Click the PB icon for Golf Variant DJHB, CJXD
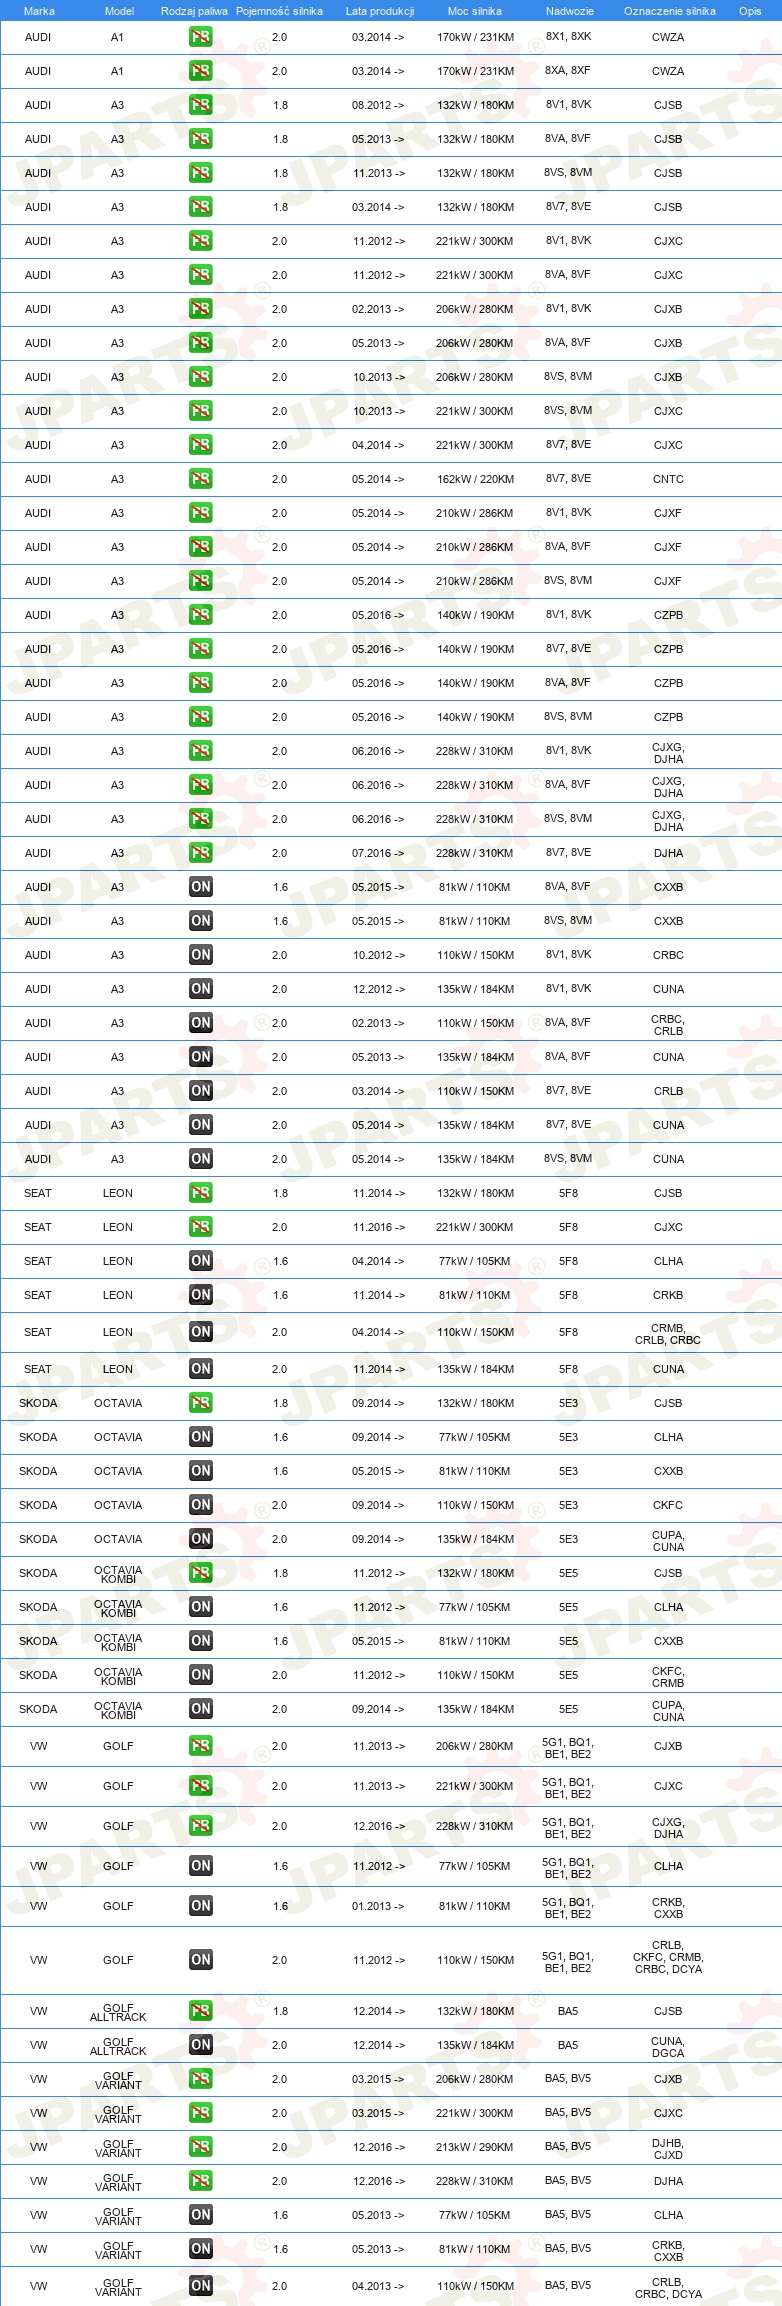Image resolution: width=782 pixels, height=2306 pixels. pyautogui.click(x=201, y=2147)
